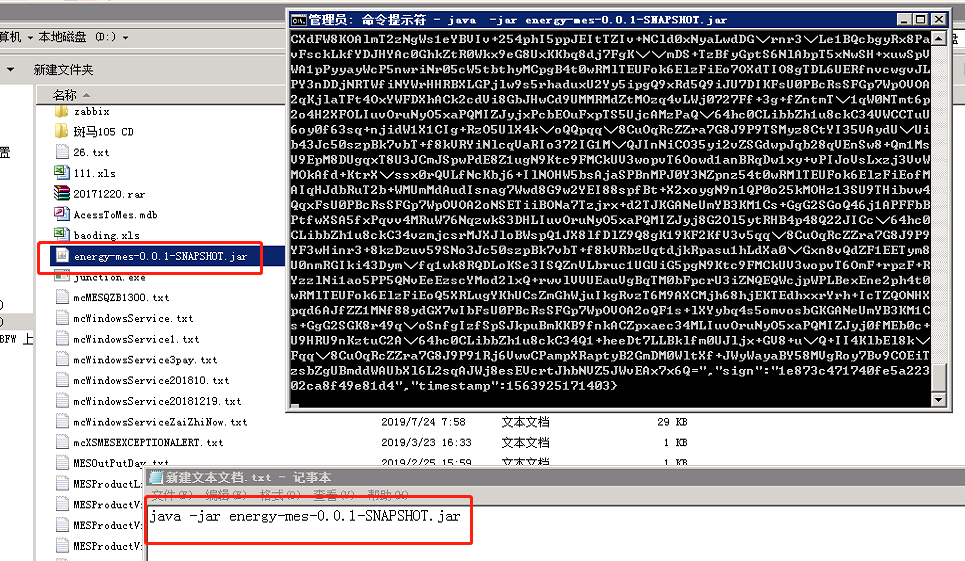Open the command prompt system menu icon
The width and height of the screenshot is (965, 561).
pos(298,20)
